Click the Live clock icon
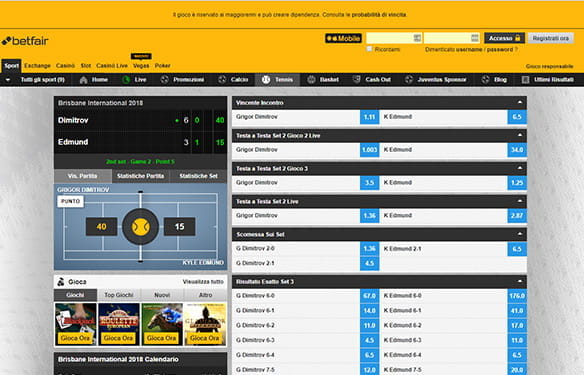This screenshot has width=584, height=375. click(126, 80)
